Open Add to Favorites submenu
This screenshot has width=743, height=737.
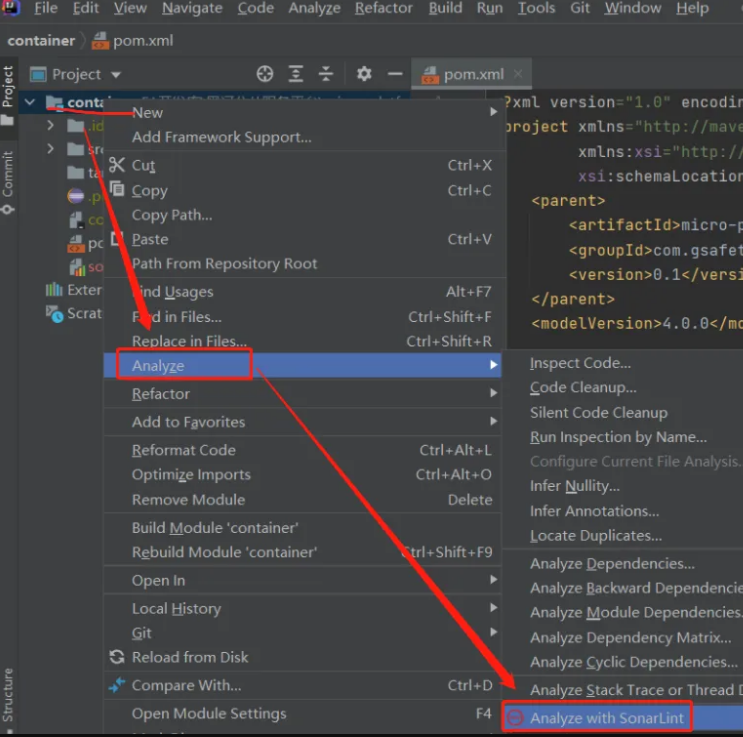302,422
